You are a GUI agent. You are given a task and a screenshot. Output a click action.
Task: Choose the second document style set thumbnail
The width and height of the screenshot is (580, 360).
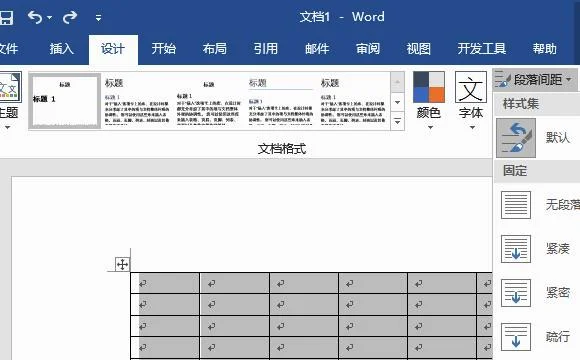coord(137,101)
